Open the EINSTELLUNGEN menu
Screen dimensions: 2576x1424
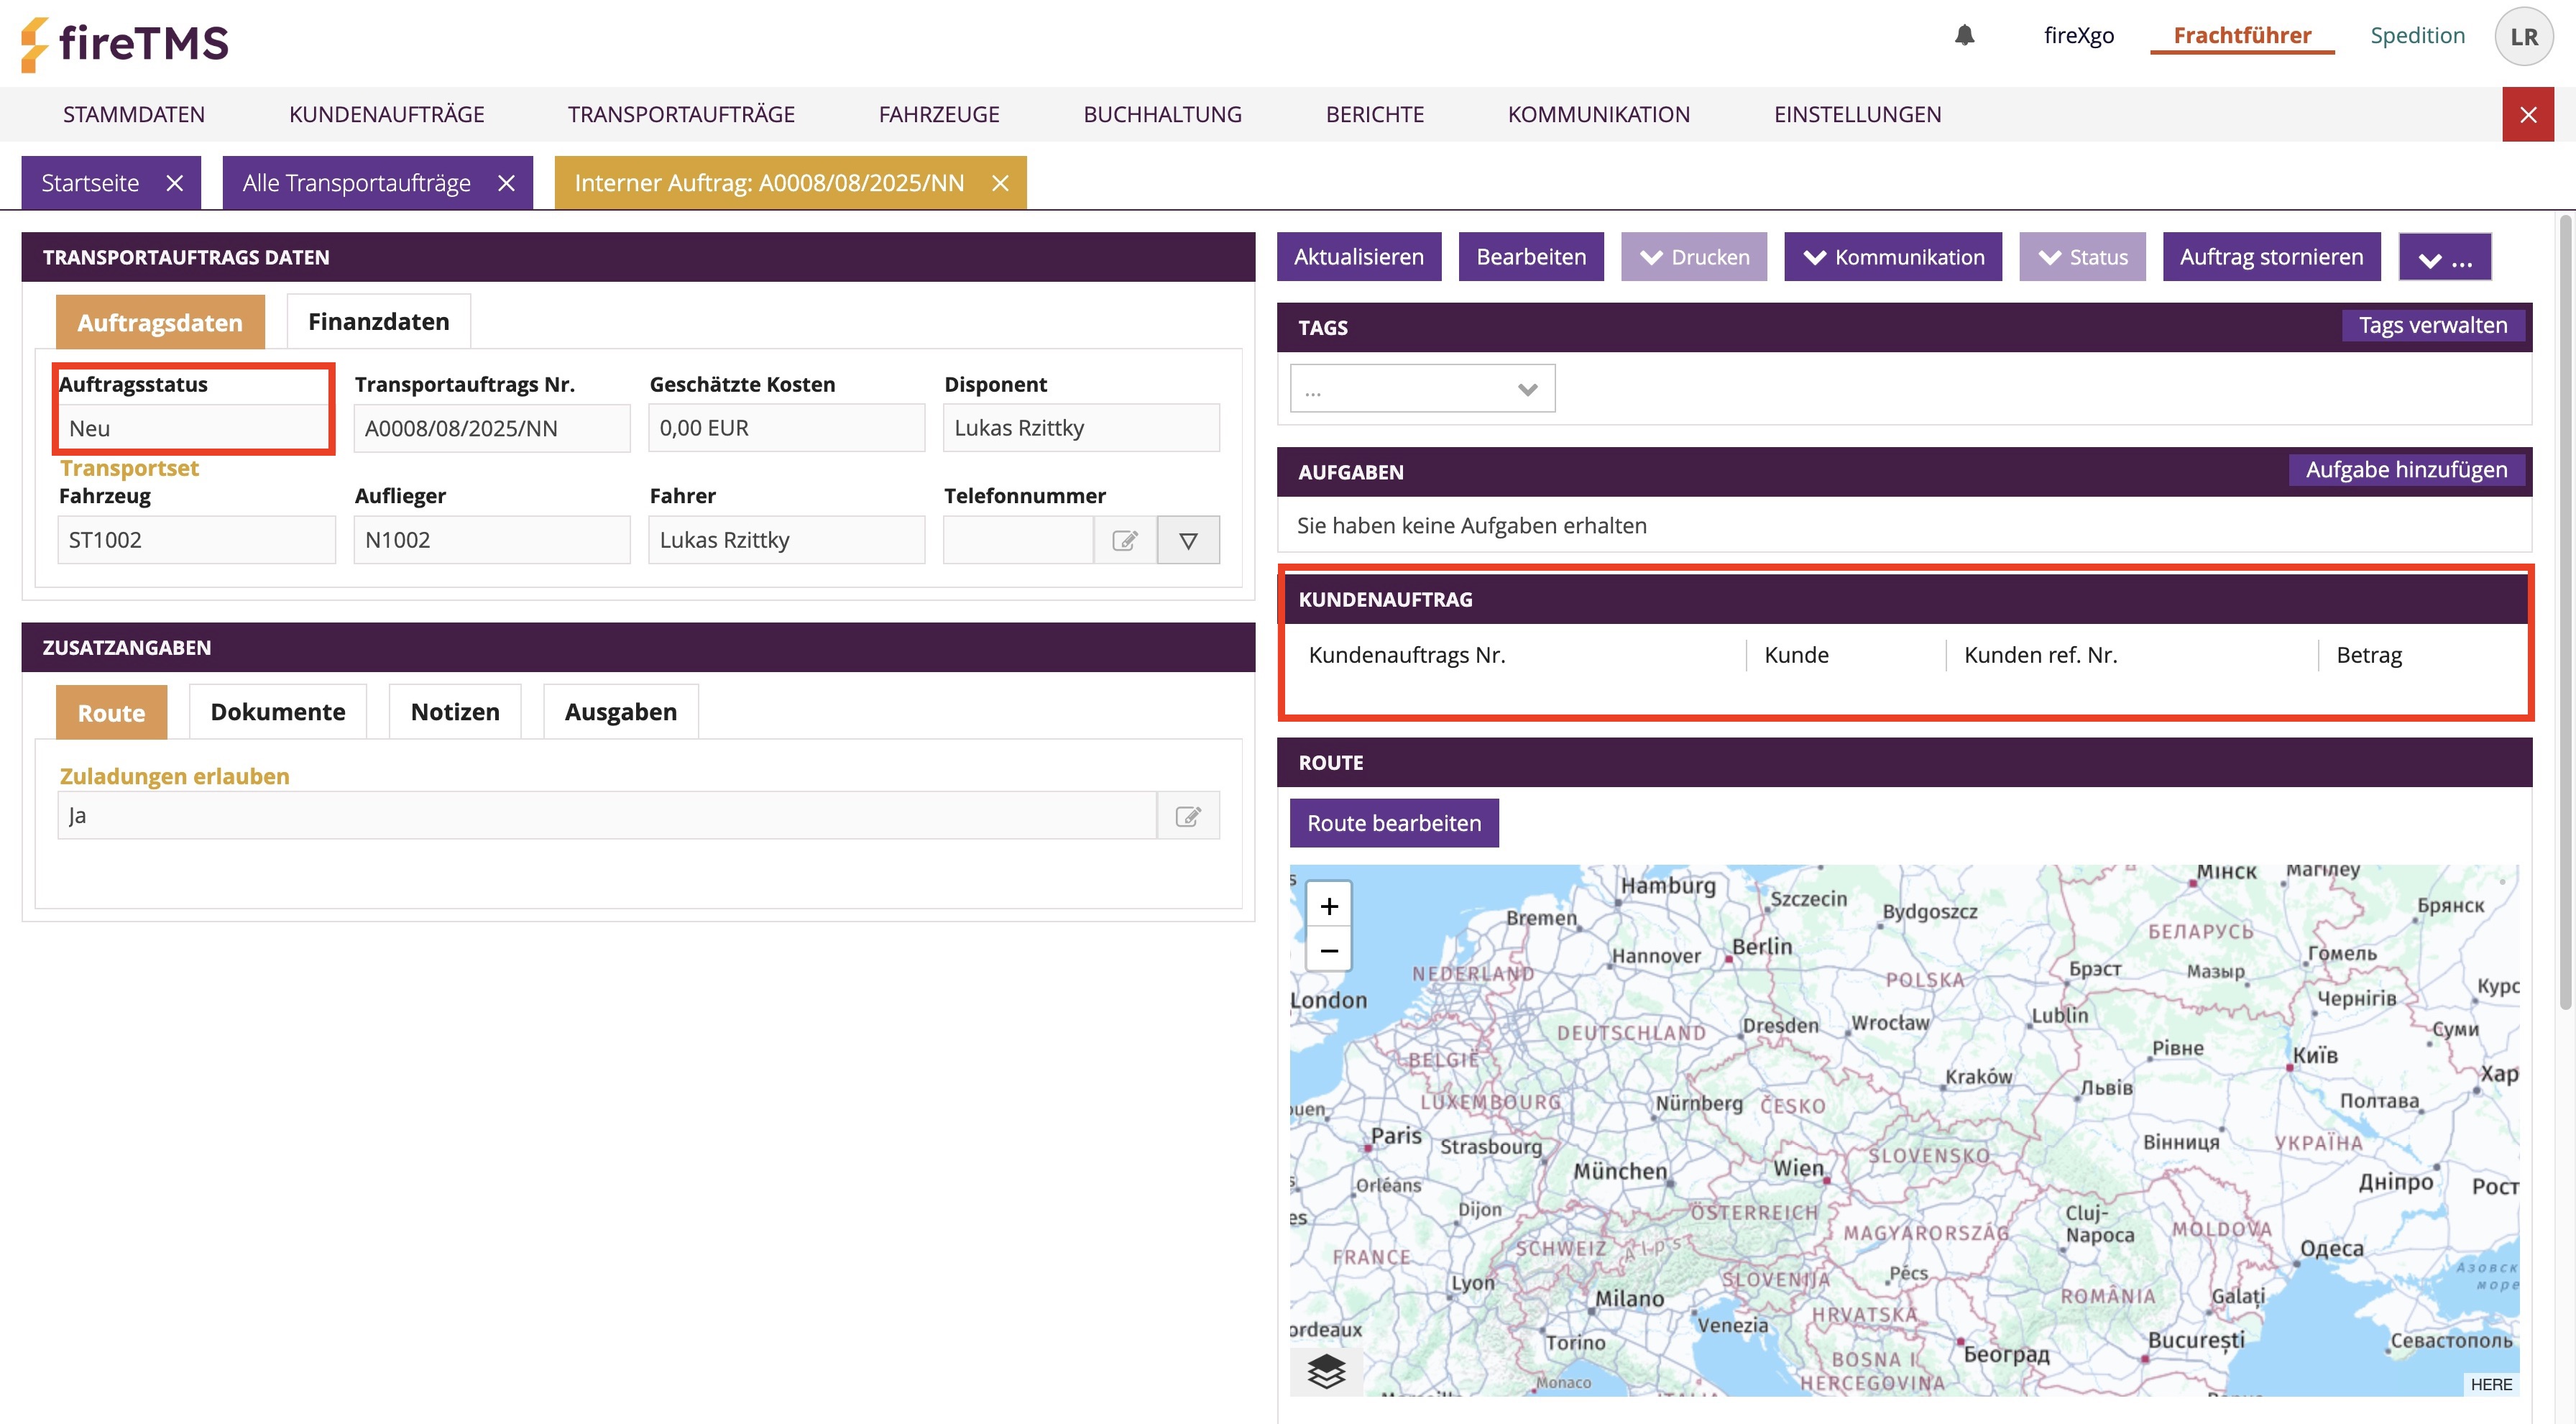coord(1857,114)
